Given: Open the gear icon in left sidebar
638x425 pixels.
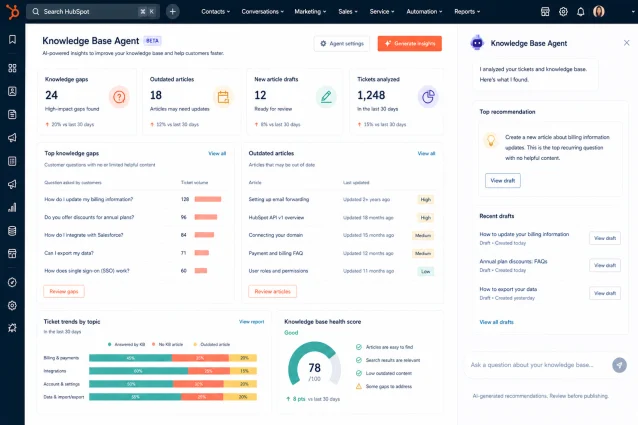Looking at the screenshot, I should pos(13,305).
